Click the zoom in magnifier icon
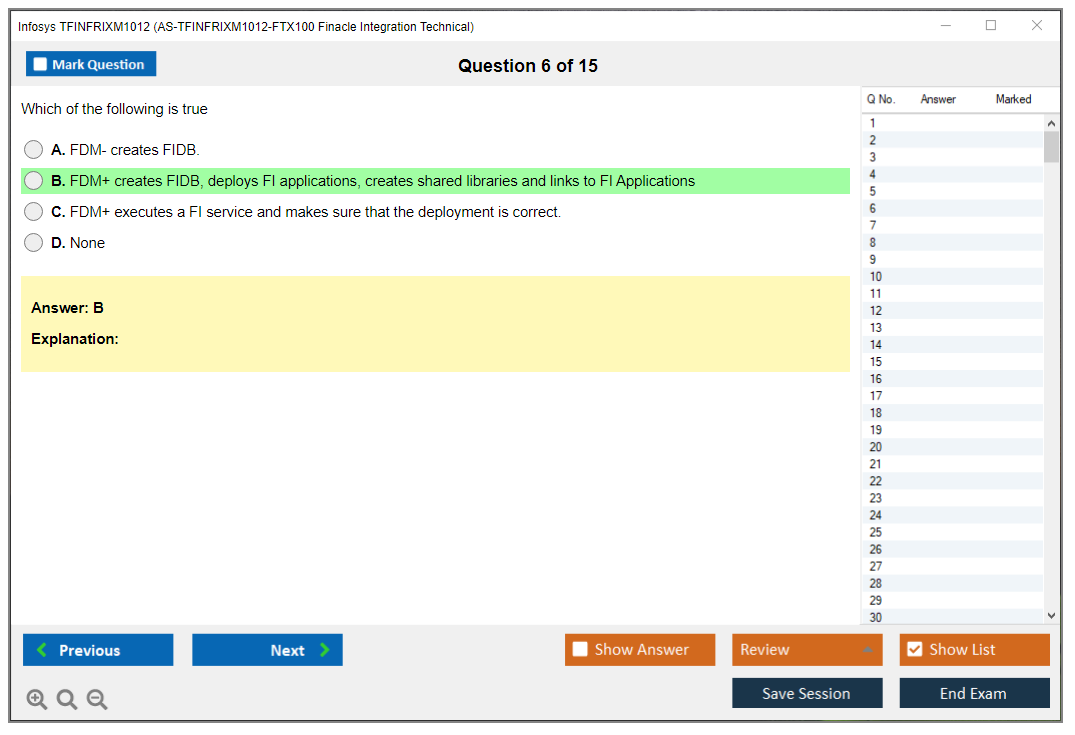The height and width of the screenshot is (735, 1075). tap(37, 700)
